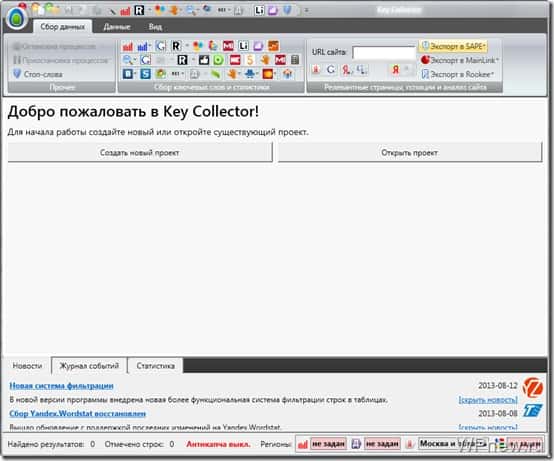This screenshot has height=461, width=554.
Task: Click Экспорт в Rookee button
Action: (457, 74)
